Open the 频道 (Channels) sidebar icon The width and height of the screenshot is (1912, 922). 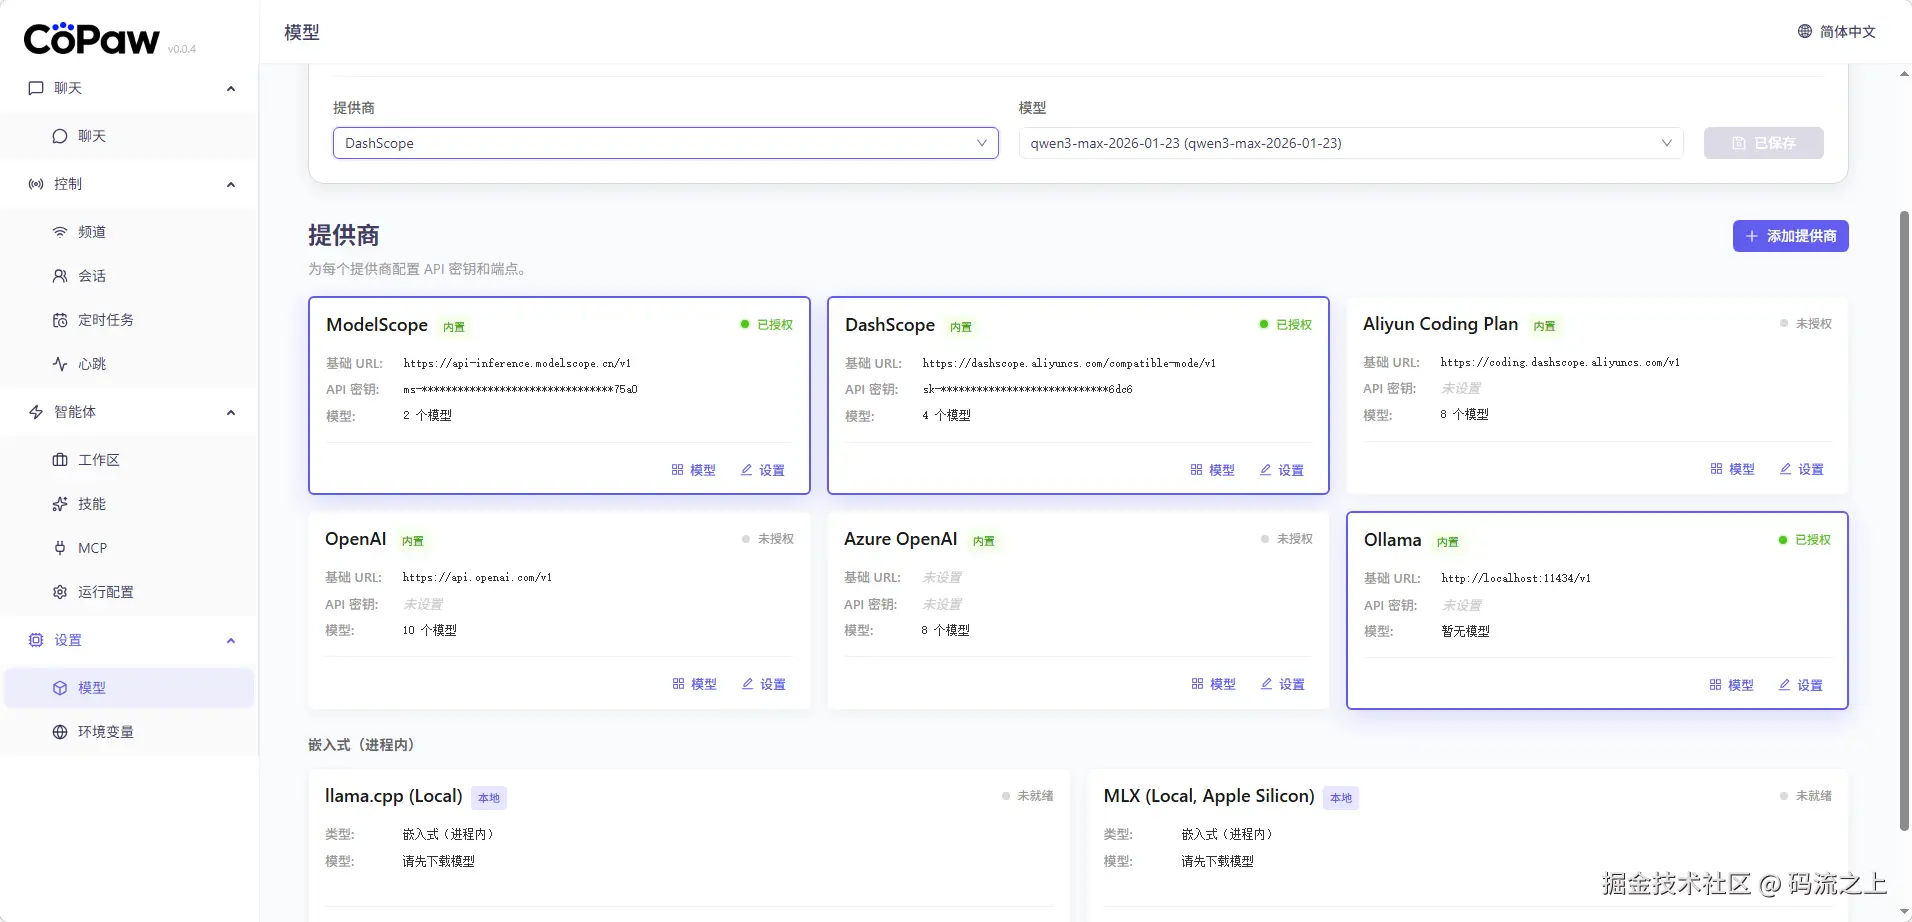tap(60, 232)
